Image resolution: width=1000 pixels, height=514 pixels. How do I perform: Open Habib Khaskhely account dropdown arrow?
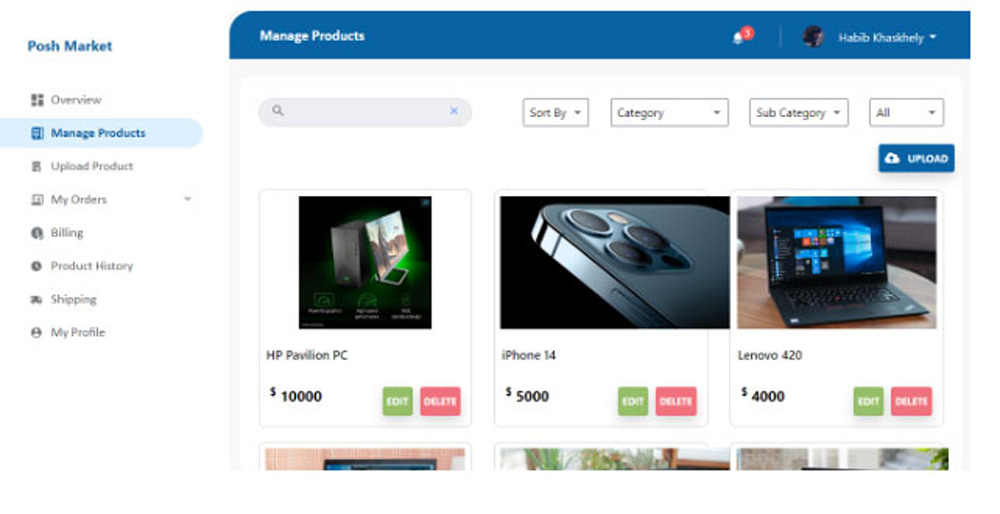click(x=933, y=37)
